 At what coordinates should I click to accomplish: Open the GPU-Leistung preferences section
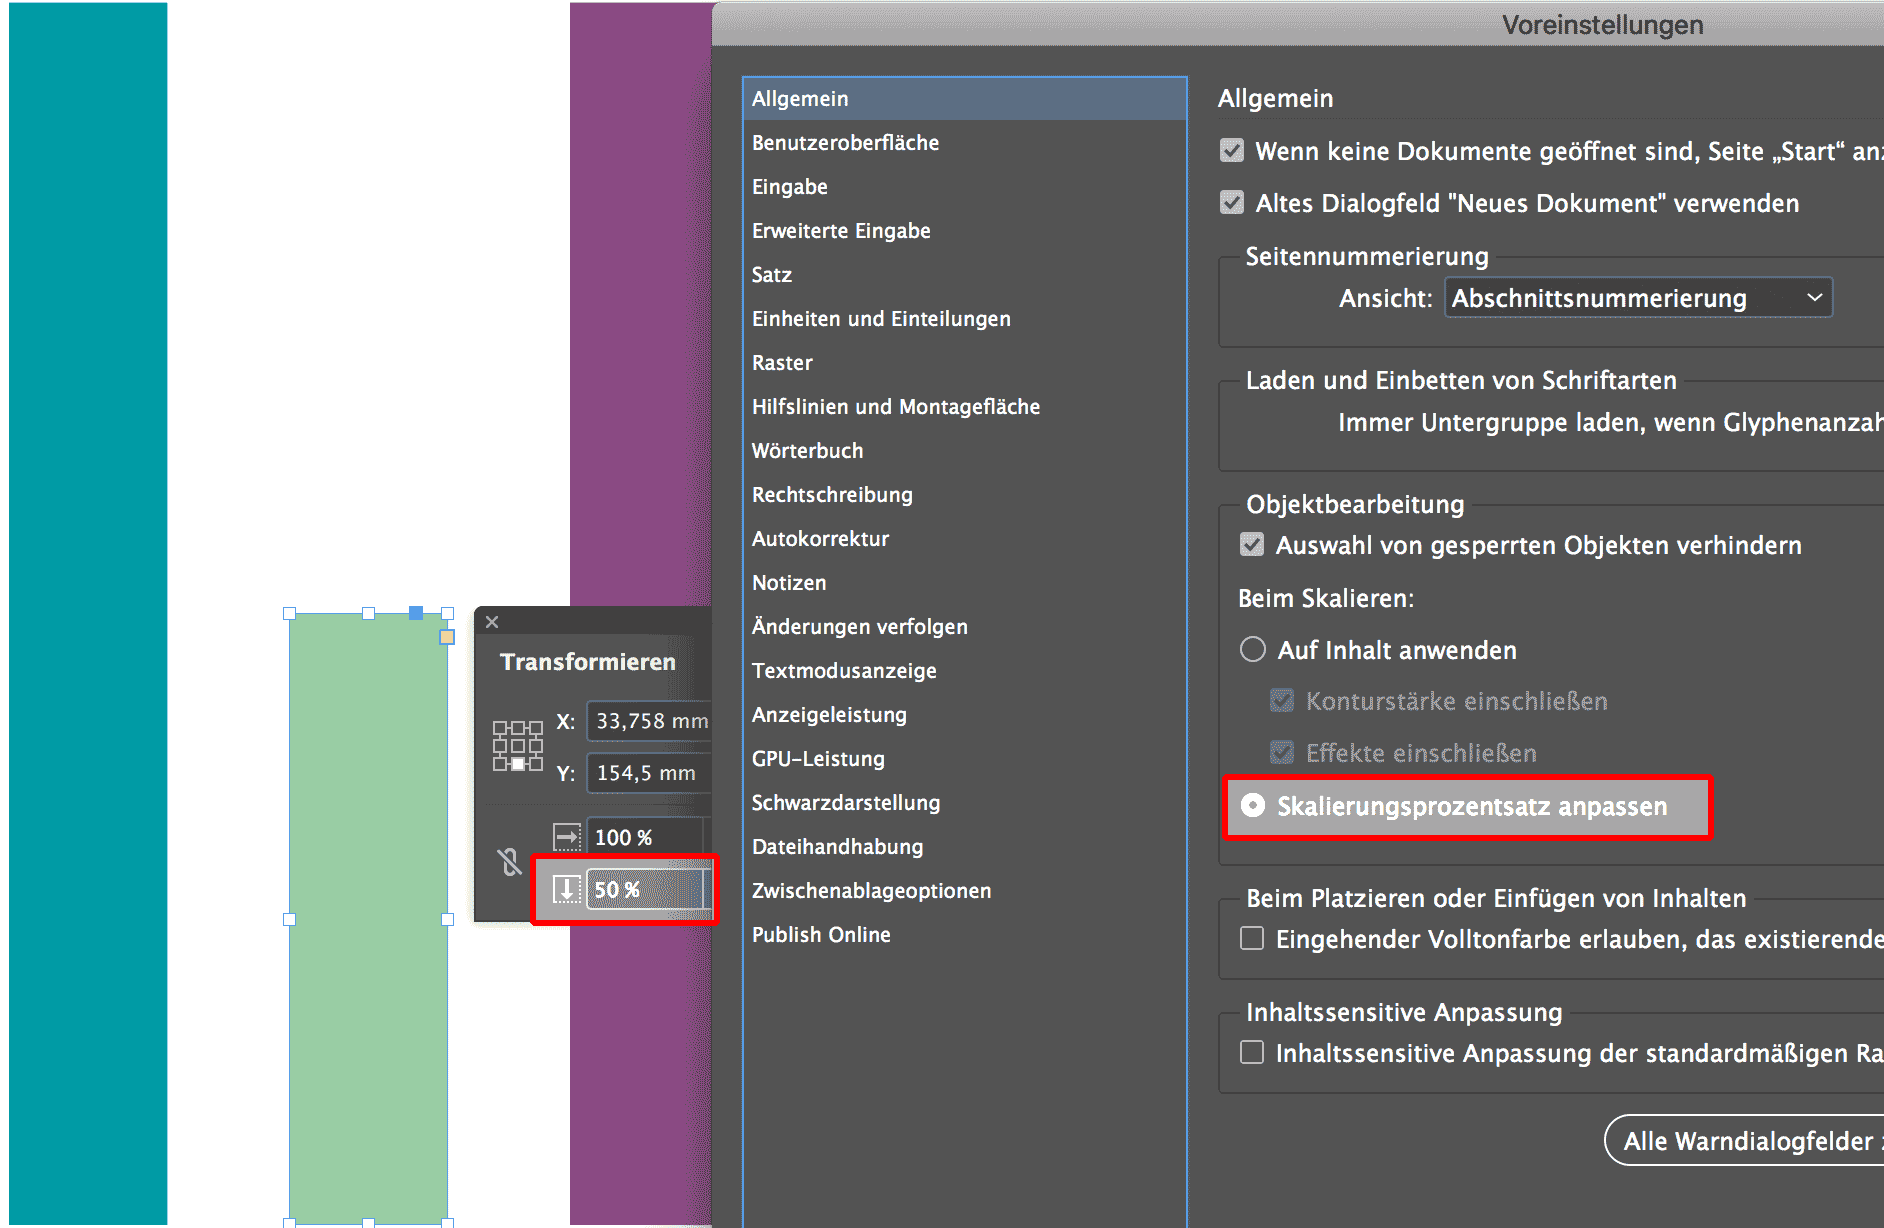coord(818,758)
